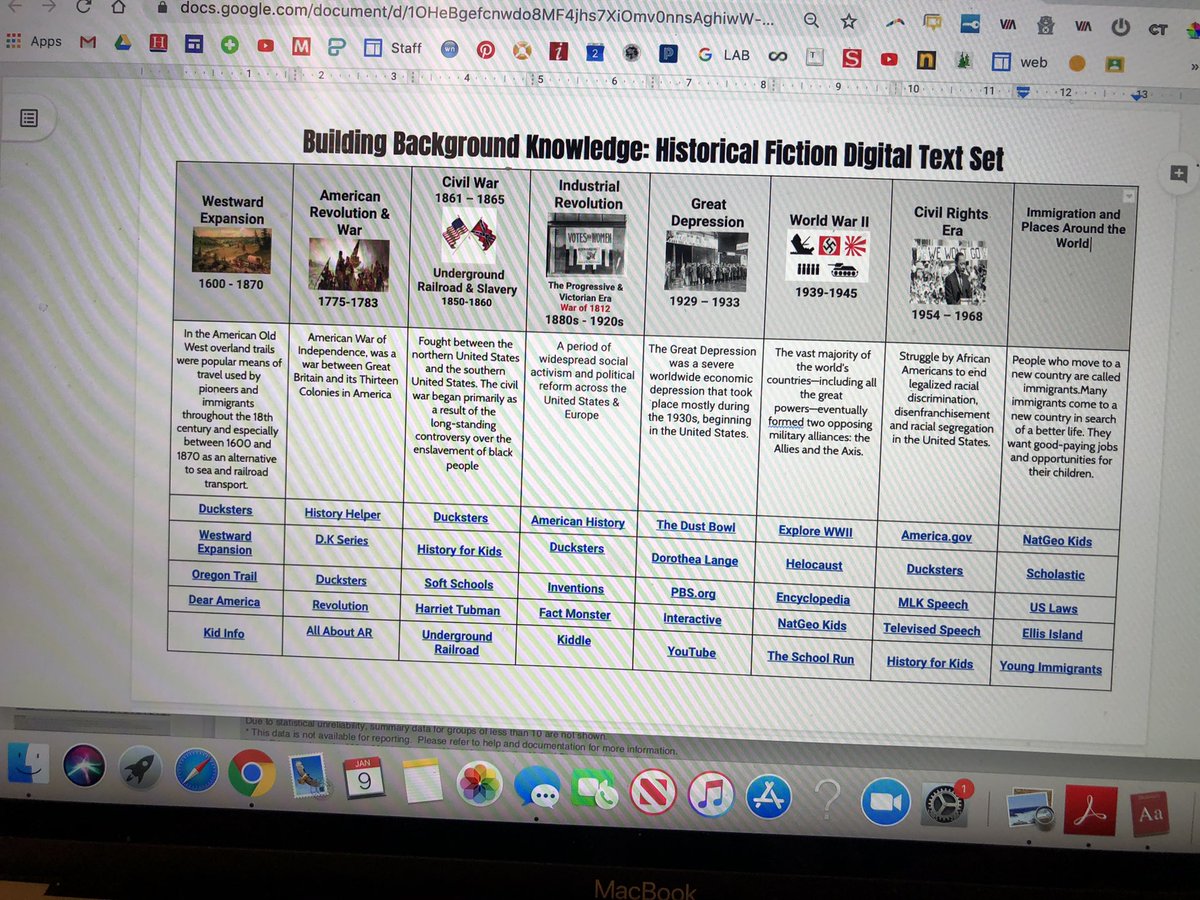Viewport: 1200px width, 900px height.
Task: Open the Underground Railroad link
Action: (x=457, y=643)
